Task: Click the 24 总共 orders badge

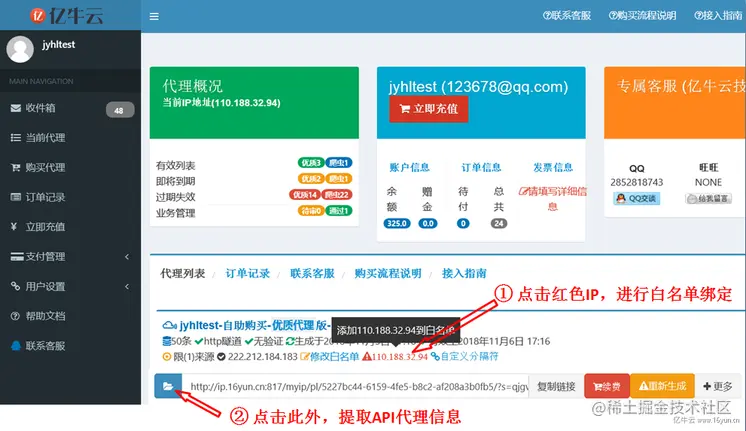Action: 499,224
